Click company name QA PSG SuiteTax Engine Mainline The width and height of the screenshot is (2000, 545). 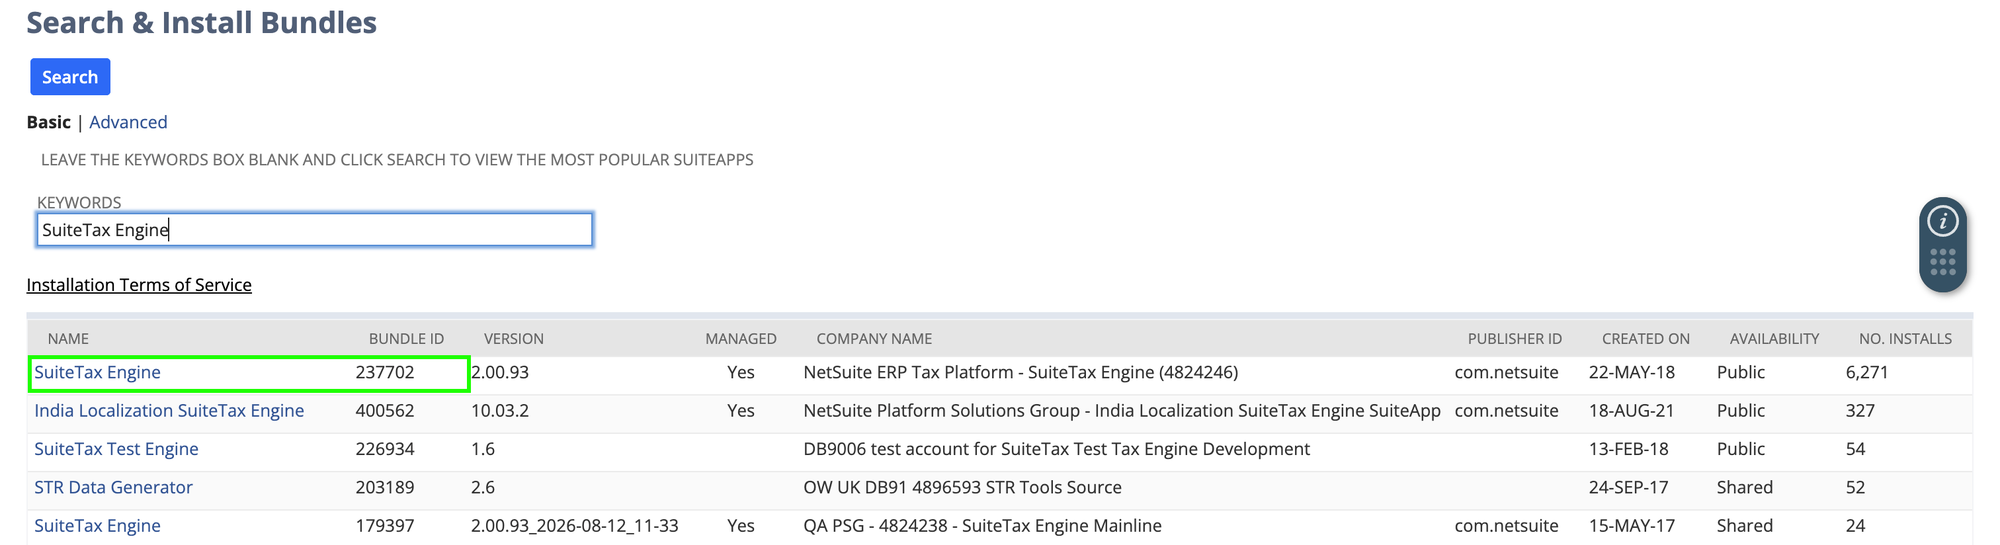(x=982, y=526)
